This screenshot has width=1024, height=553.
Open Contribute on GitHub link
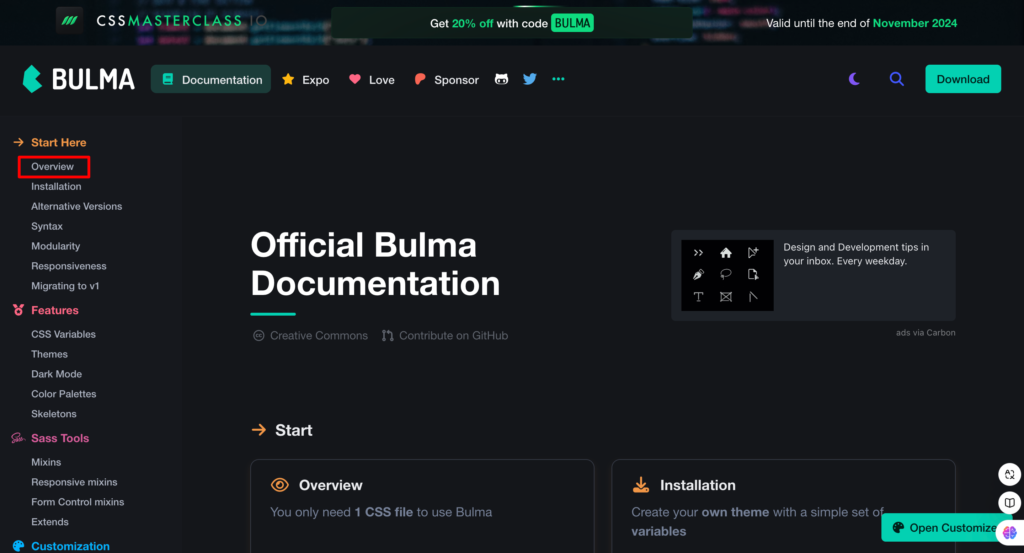pyautogui.click(x=445, y=336)
